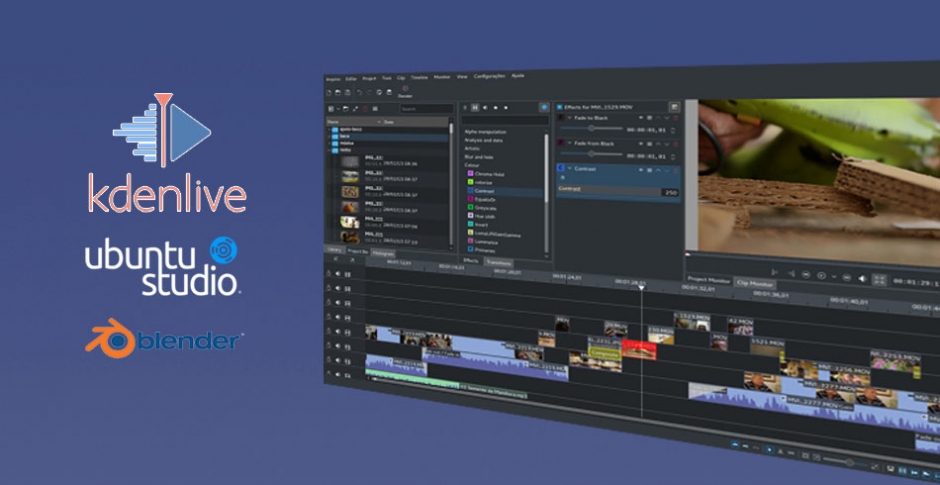Click the open project folder icon
This screenshot has height=485, width=940.
[x=338, y=92]
